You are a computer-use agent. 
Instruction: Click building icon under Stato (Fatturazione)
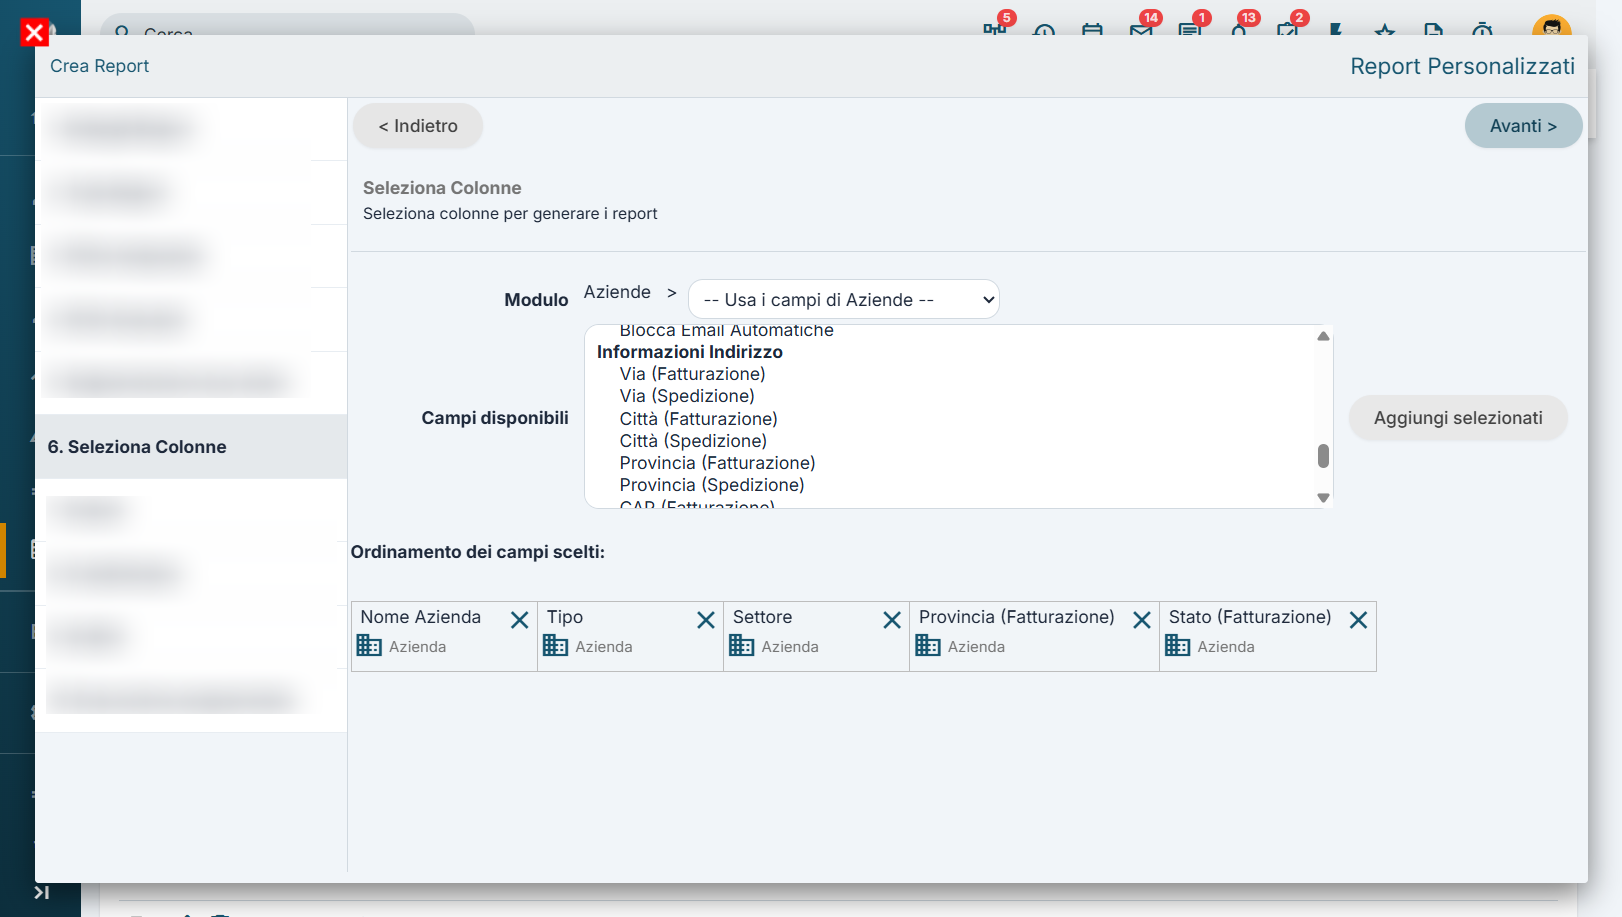(x=1178, y=646)
